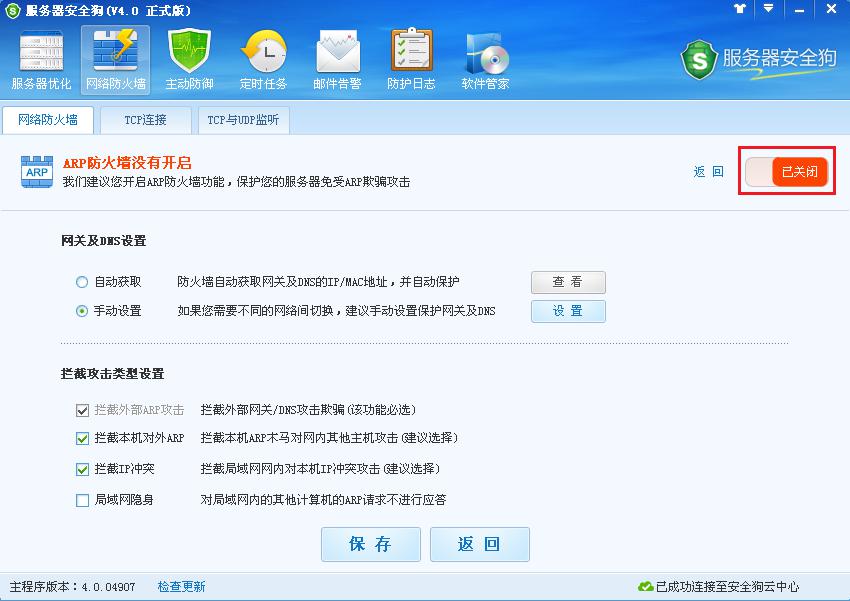Select the 自动获取 radio button

point(81,281)
